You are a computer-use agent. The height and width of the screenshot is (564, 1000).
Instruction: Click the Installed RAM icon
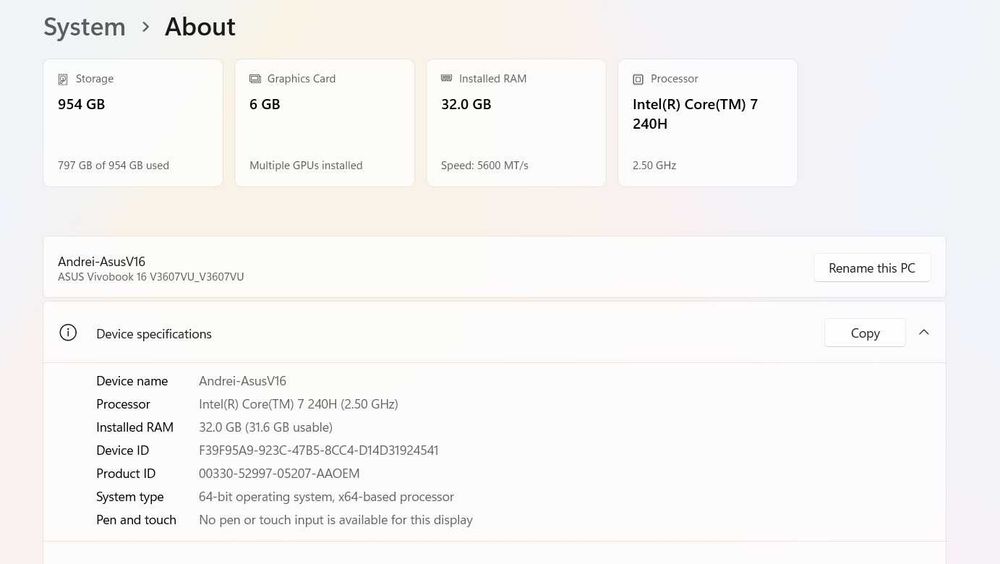coord(447,79)
